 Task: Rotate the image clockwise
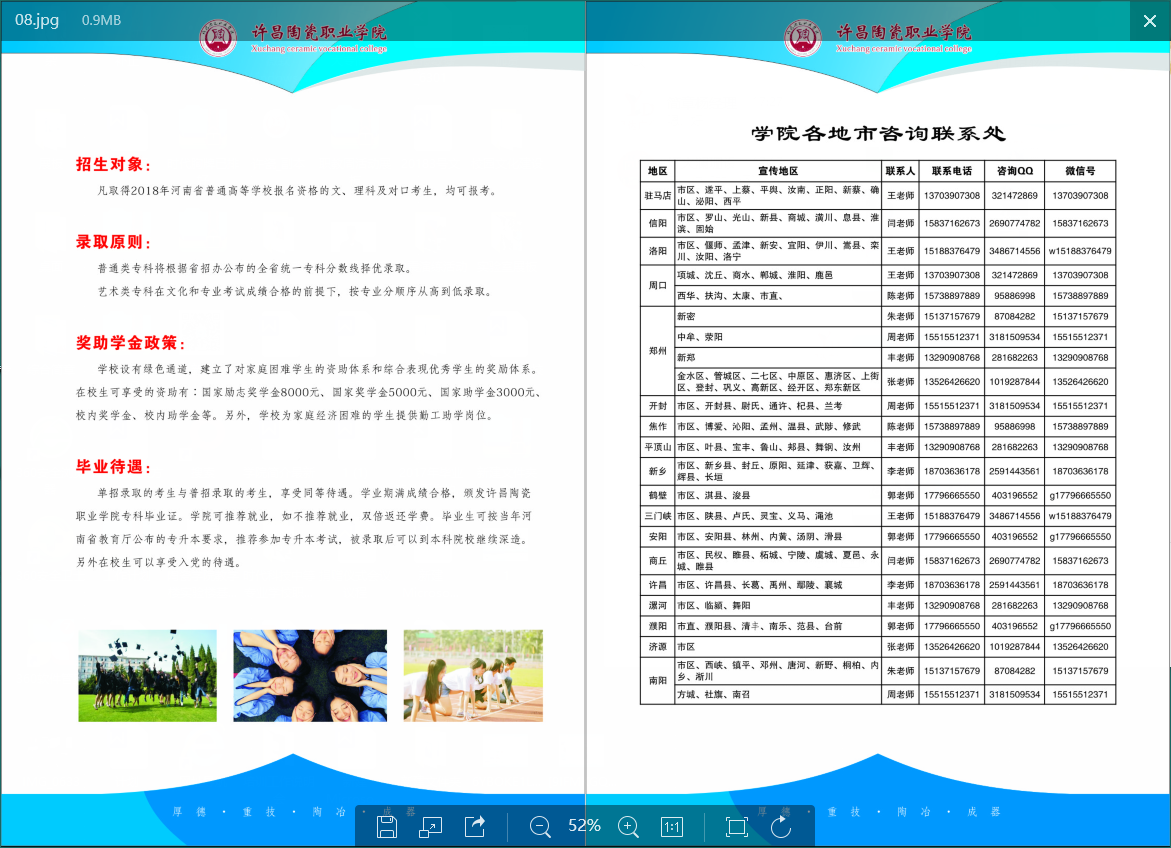[x=781, y=826]
